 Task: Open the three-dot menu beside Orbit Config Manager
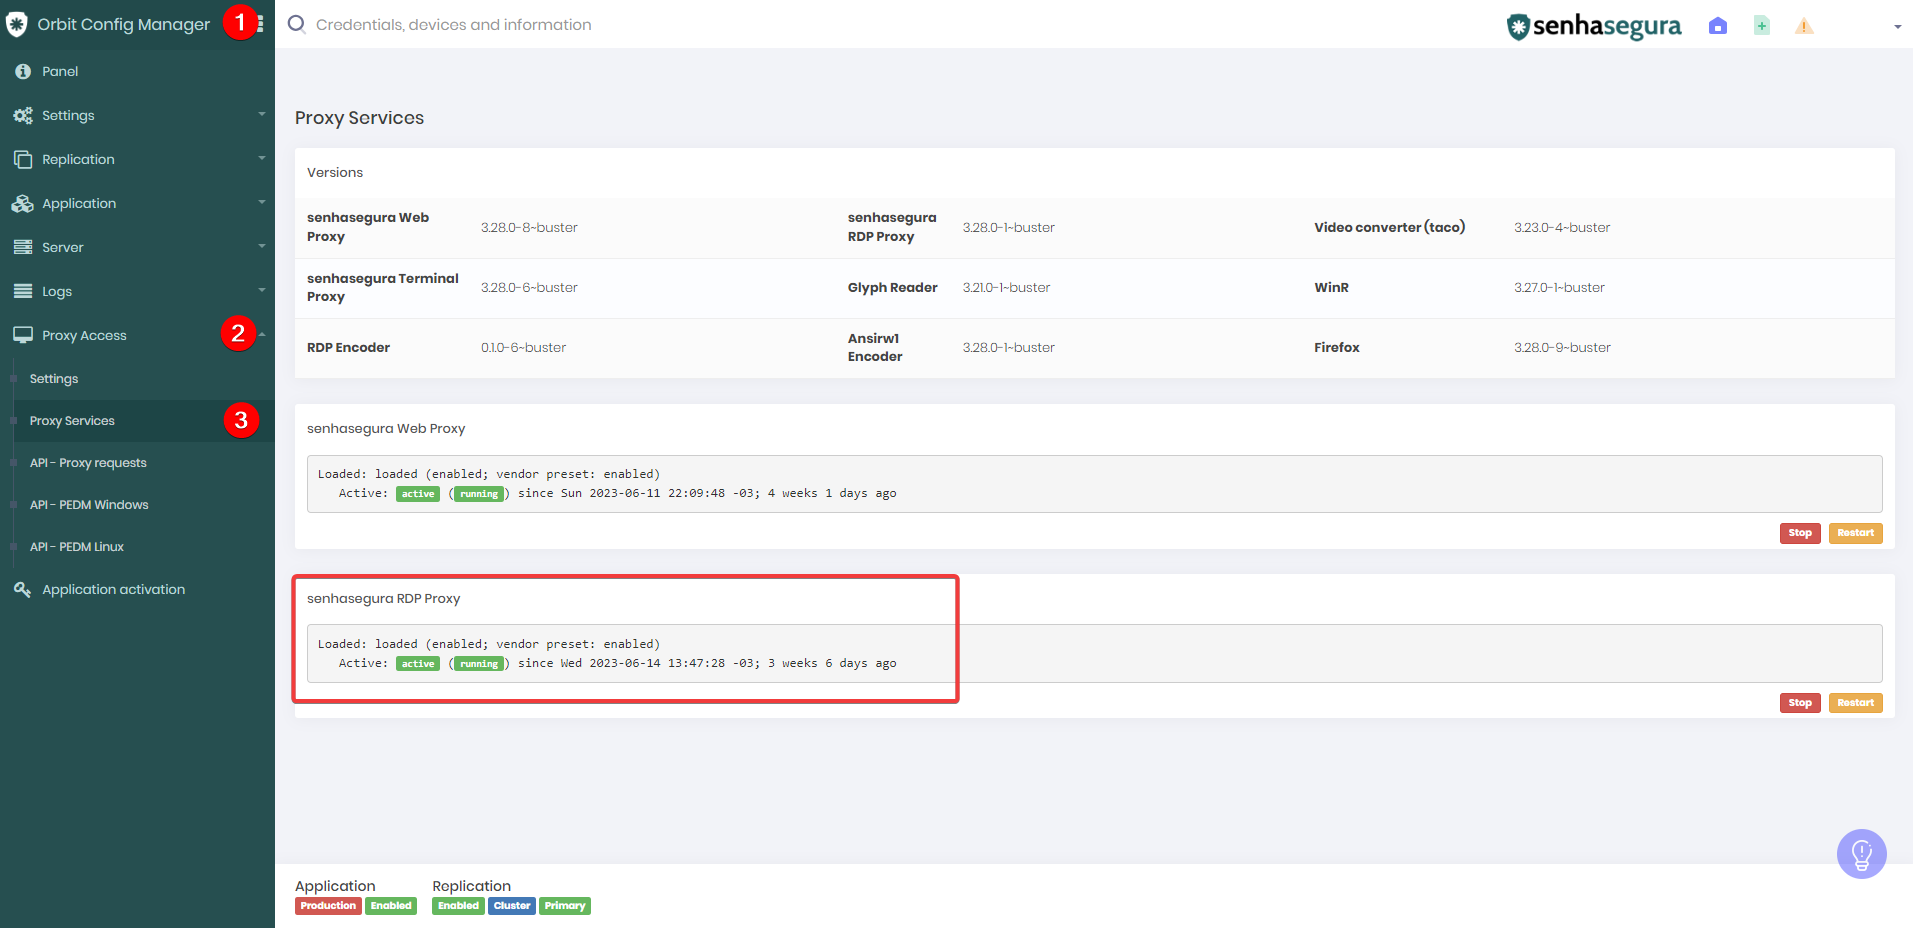[260, 24]
